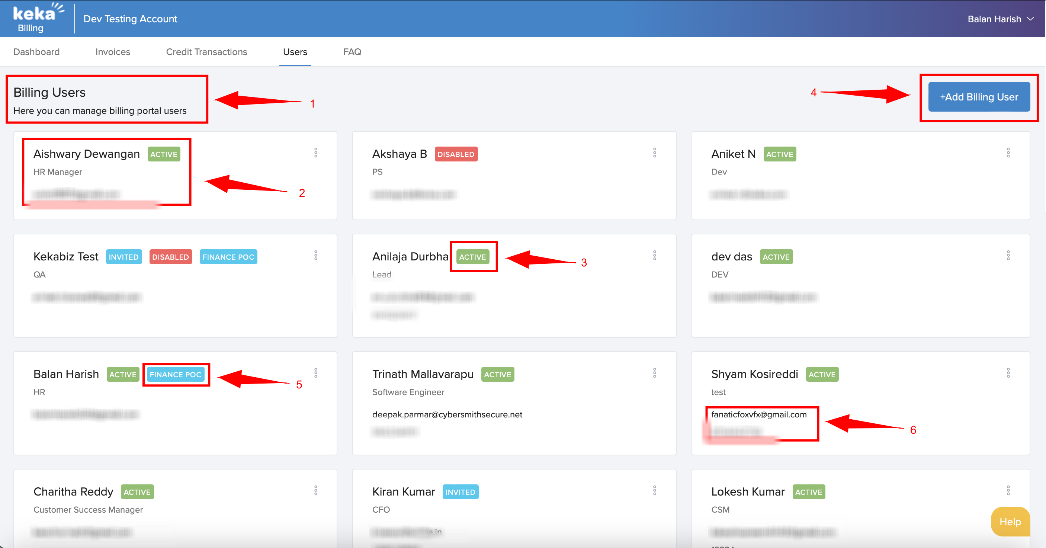Open options menu on Aniket N card
Viewport: 1046px width, 548px height.
1008,153
